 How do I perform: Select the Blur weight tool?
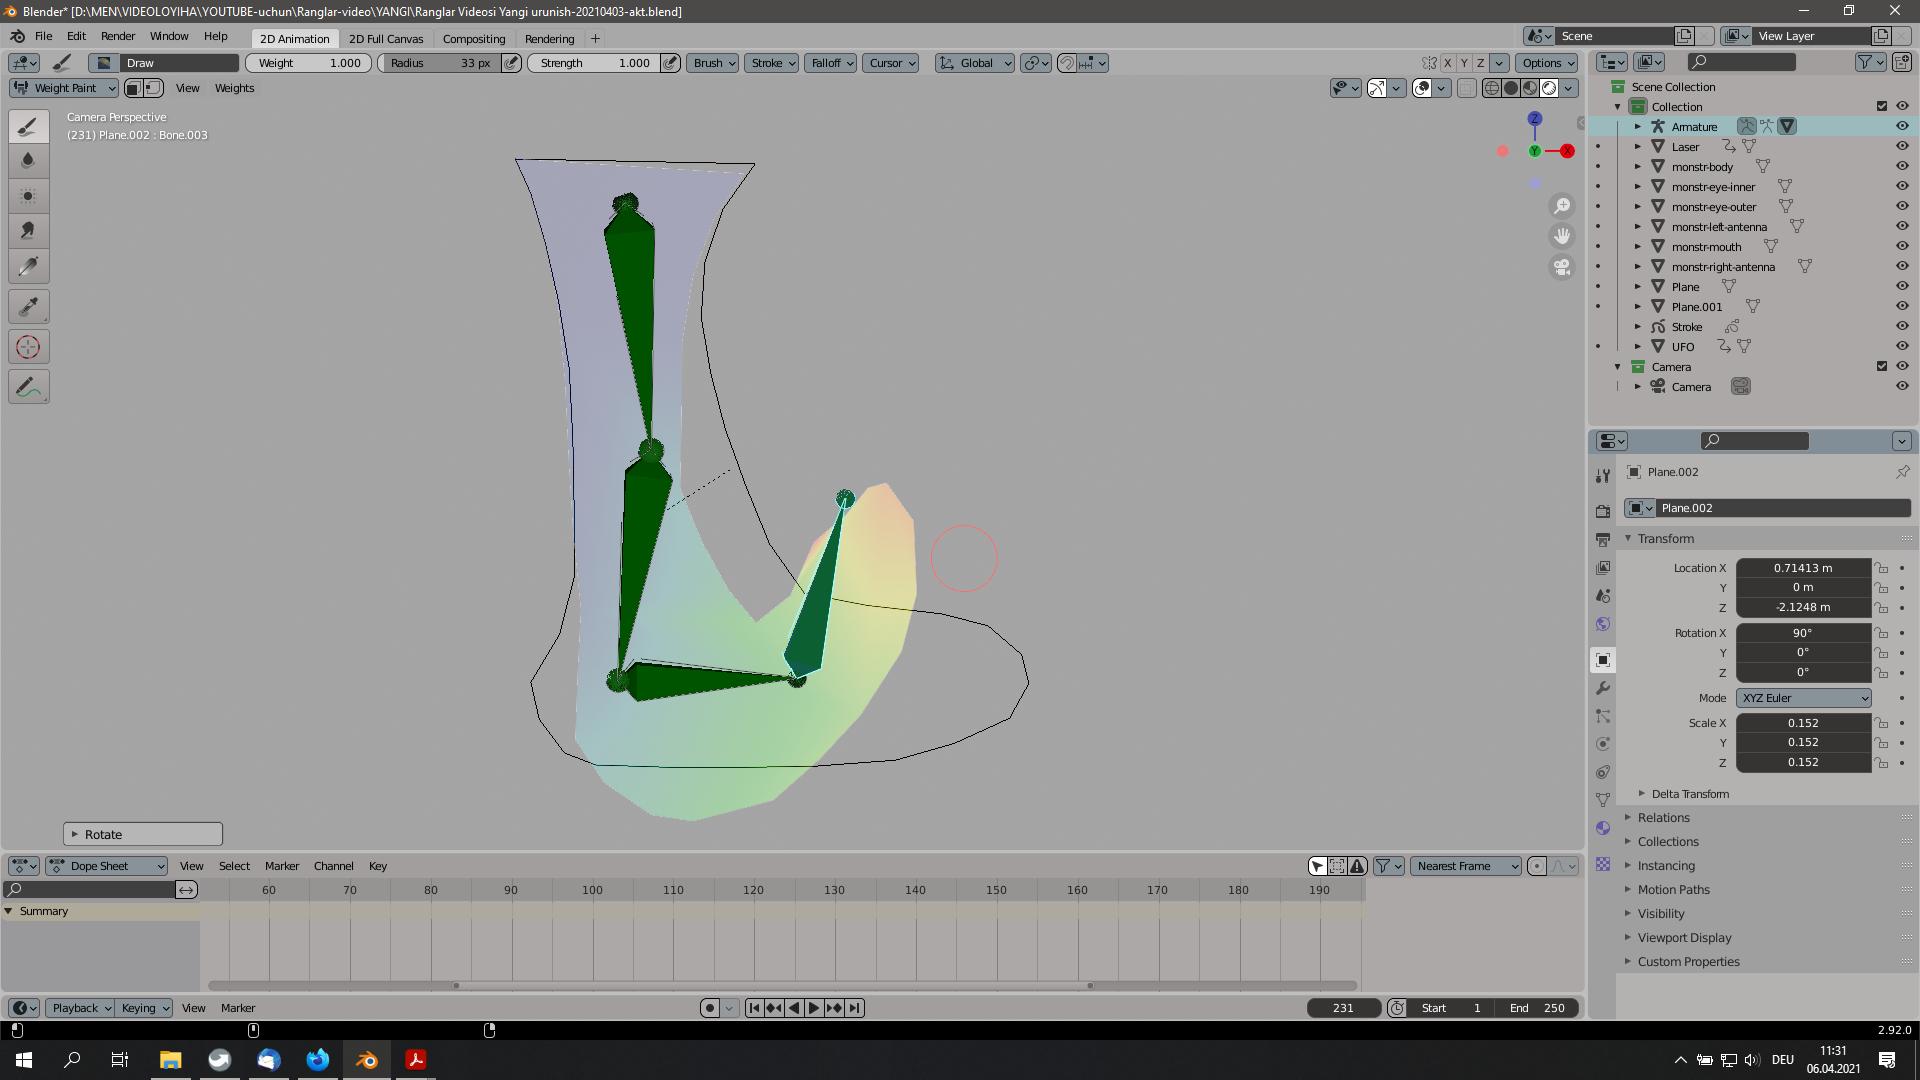(x=28, y=160)
